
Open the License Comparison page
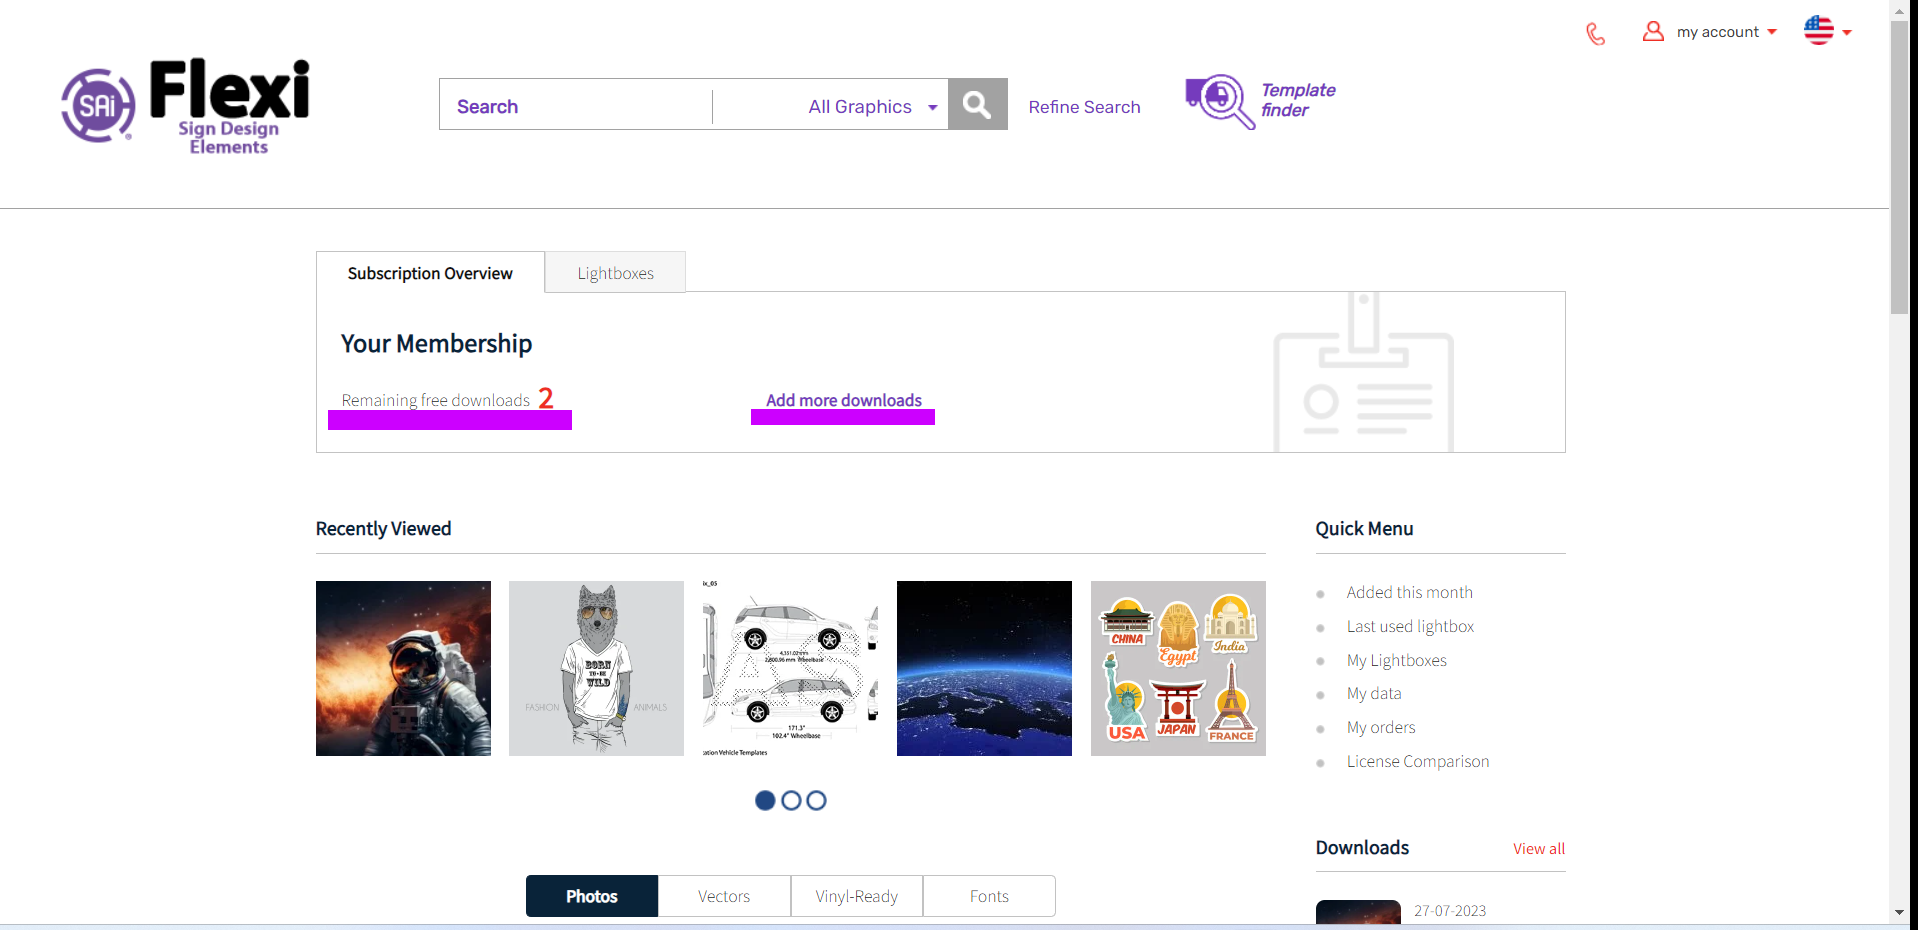(x=1417, y=761)
